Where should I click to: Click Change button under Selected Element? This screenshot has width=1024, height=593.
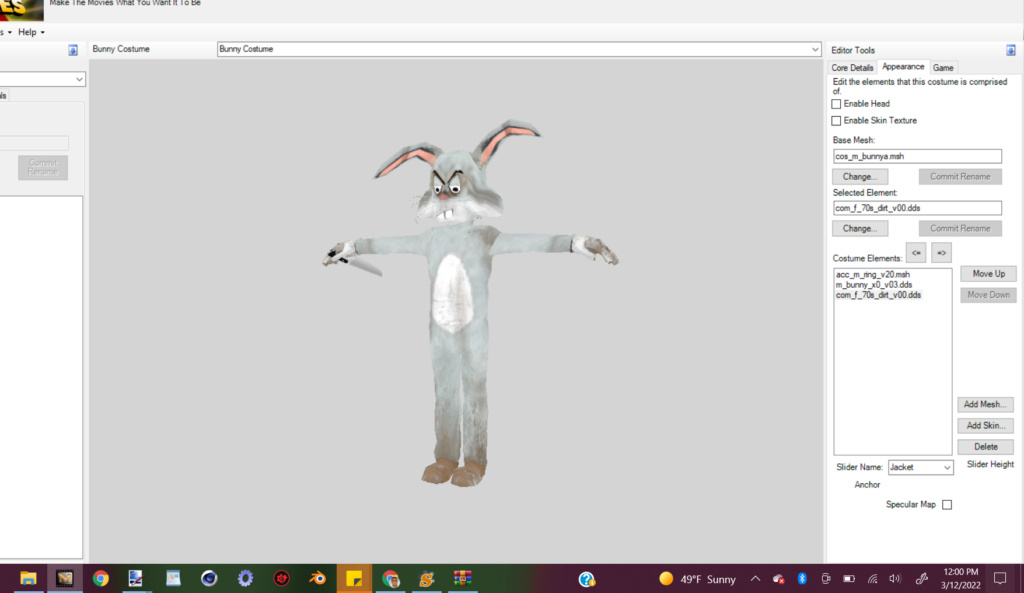coord(859,229)
